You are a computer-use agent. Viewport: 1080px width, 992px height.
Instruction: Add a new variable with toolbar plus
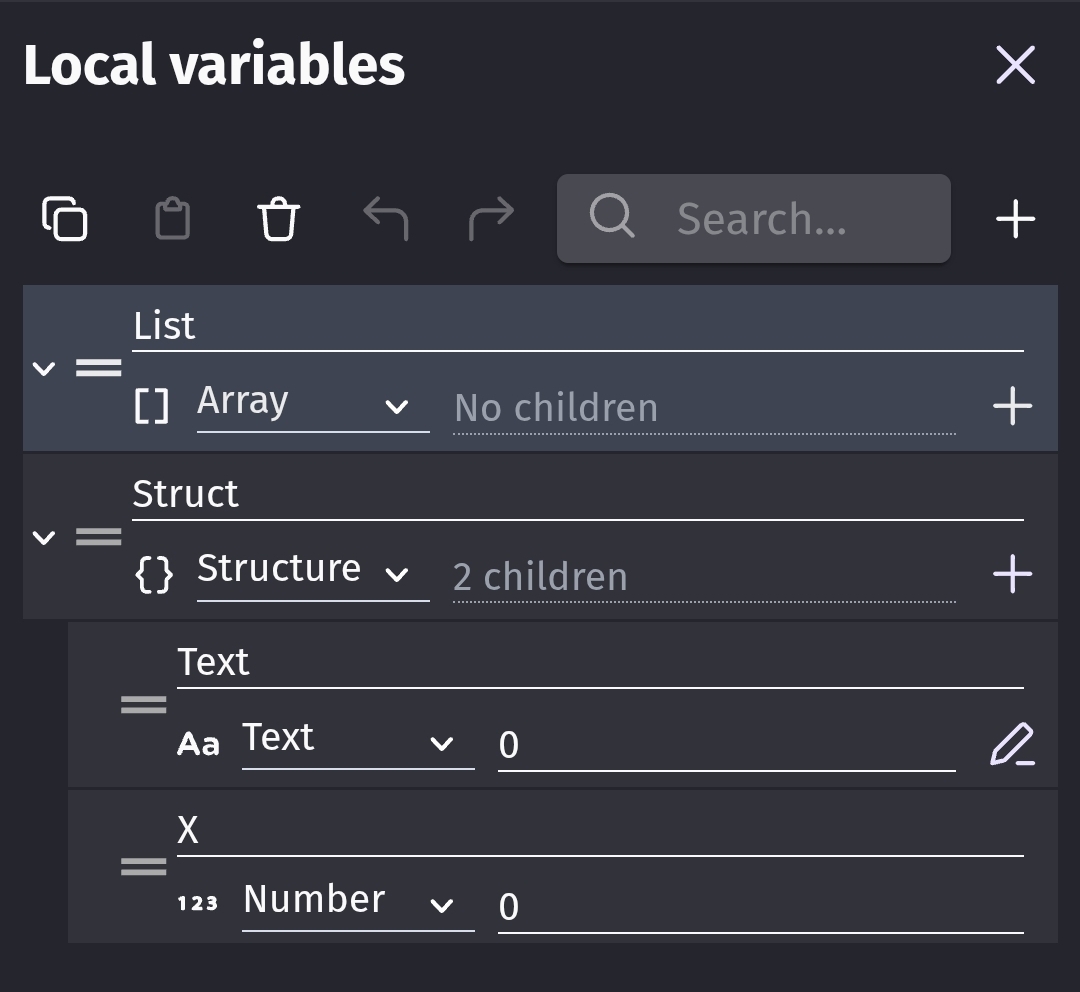pyautogui.click(x=1015, y=219)
